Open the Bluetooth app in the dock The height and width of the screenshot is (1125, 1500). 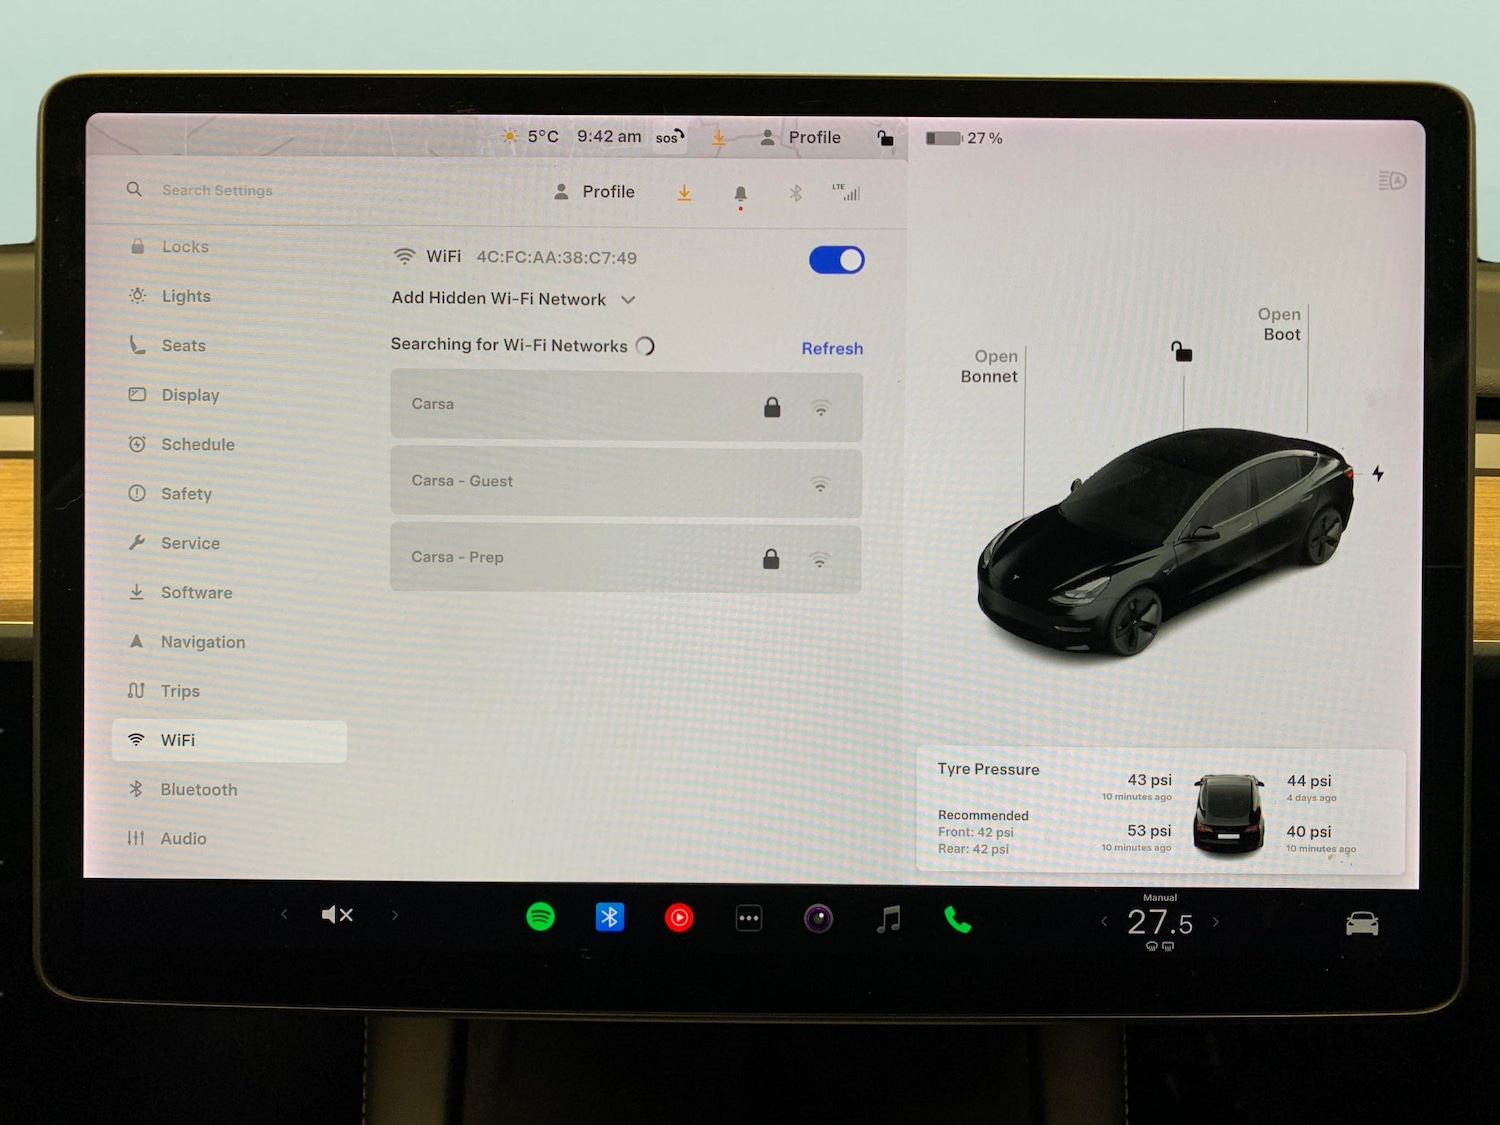pyautogui.click(x=610, y=916)
